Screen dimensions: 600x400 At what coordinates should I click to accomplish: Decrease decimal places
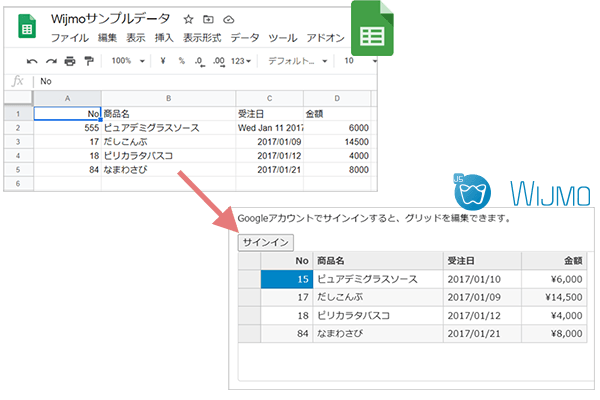click(x=200, y=61)
